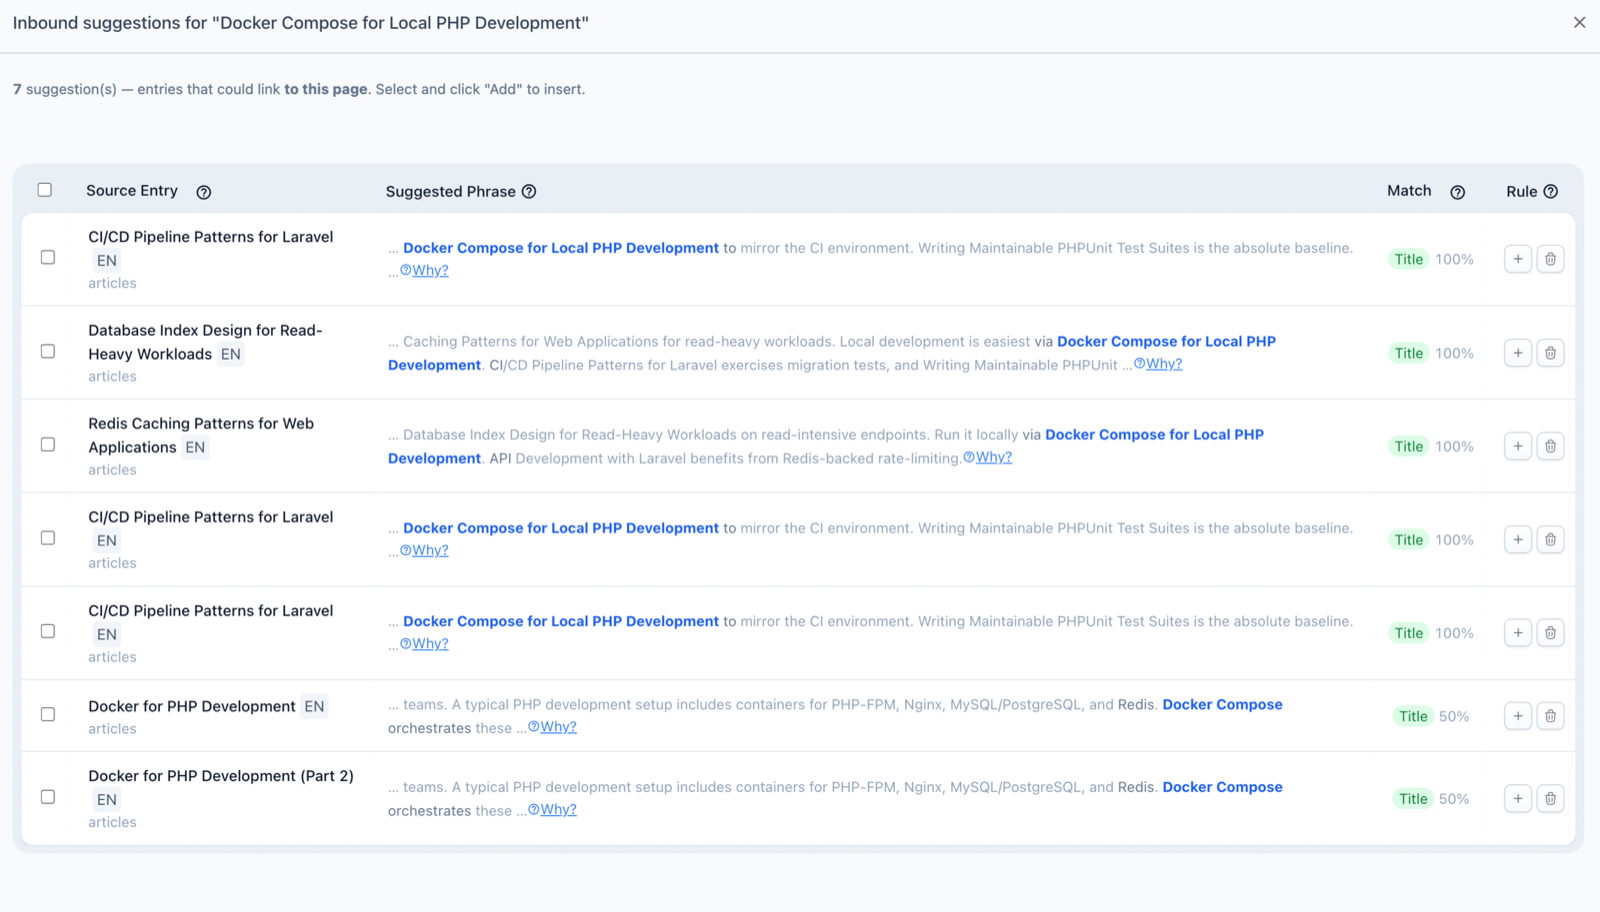Click the Rule column header label
Viewport: 1600px width, 912px height.
click(x=1522, y=191)
